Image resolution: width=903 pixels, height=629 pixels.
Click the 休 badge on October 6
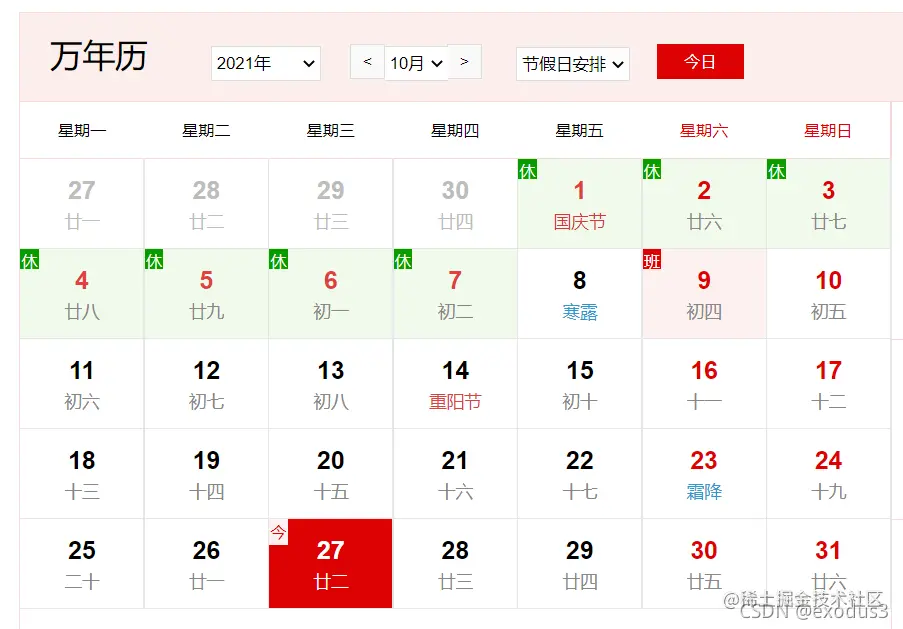coord(279,260)
